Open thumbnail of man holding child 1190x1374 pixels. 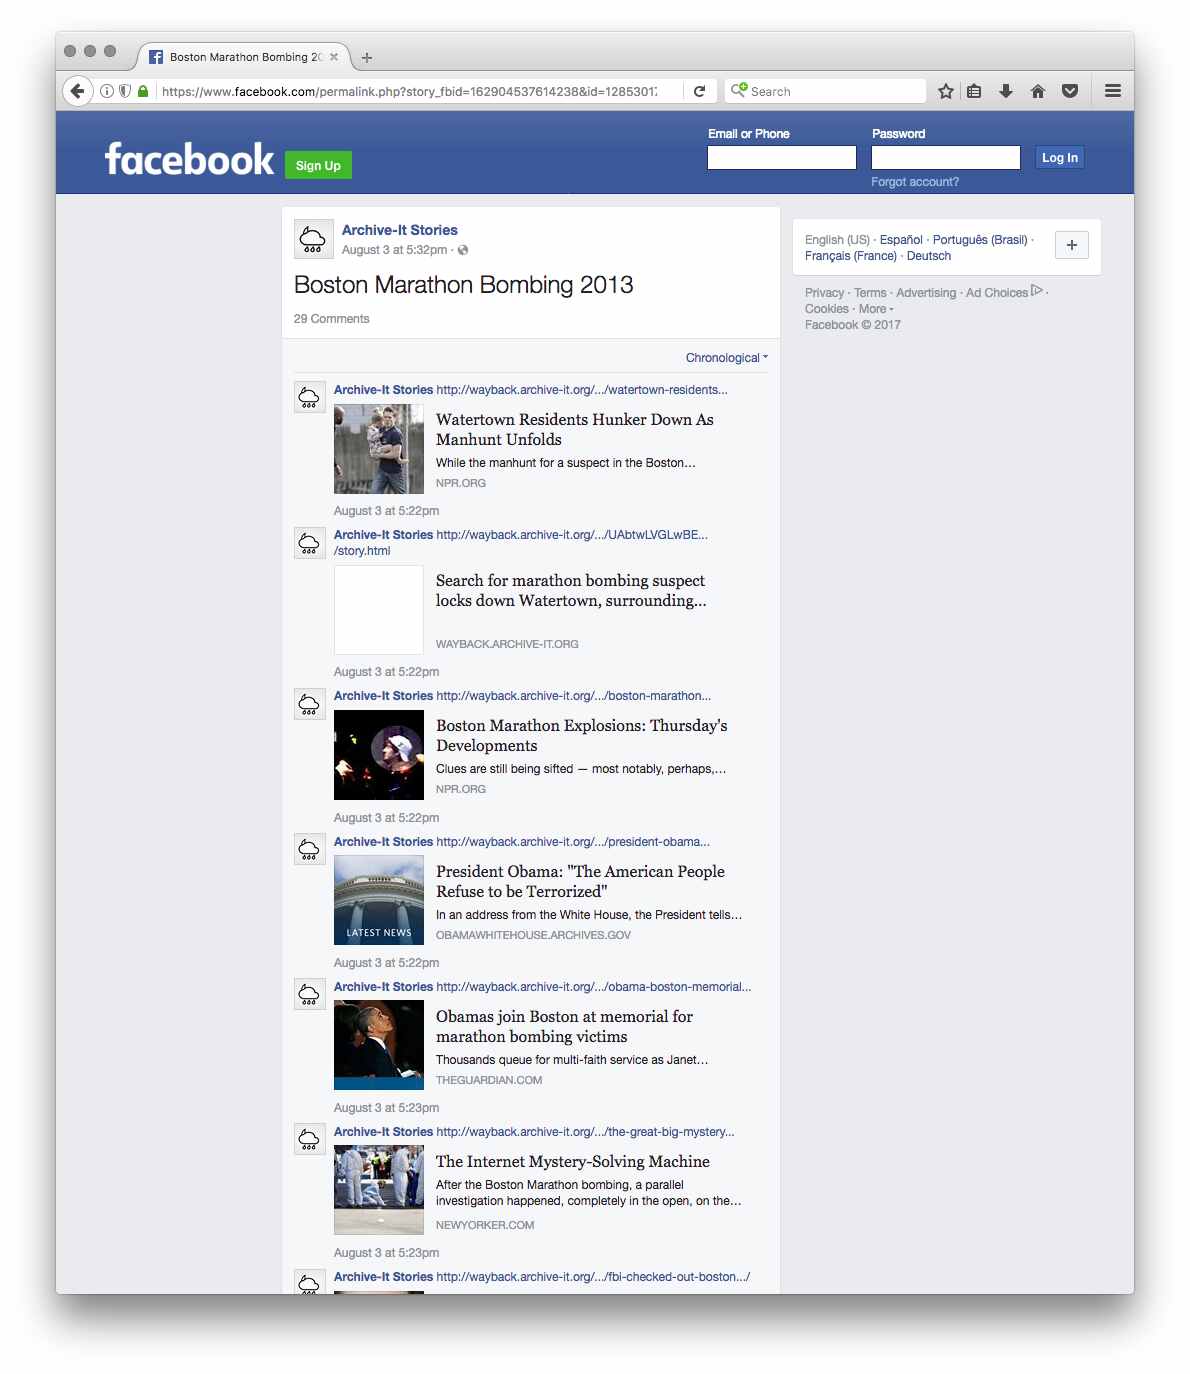tap(379, 449)
